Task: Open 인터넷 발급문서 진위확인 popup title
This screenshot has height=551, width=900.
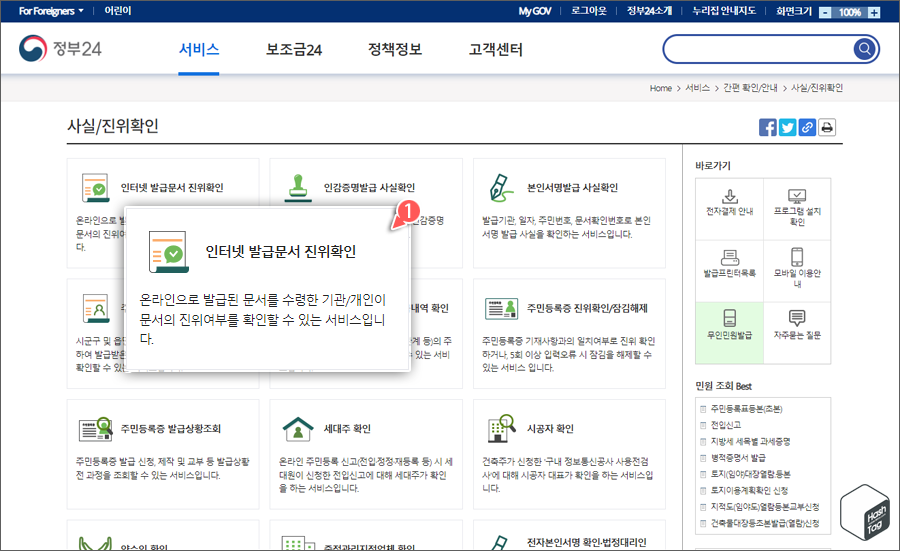Action: 281,251
